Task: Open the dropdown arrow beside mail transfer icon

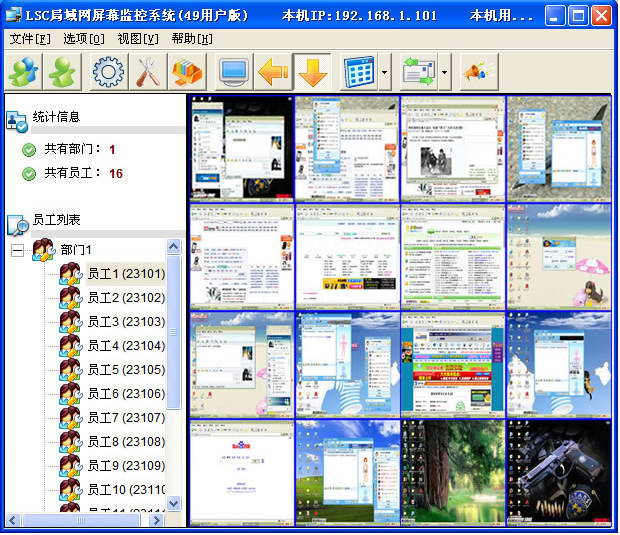Action: point(444,72)
